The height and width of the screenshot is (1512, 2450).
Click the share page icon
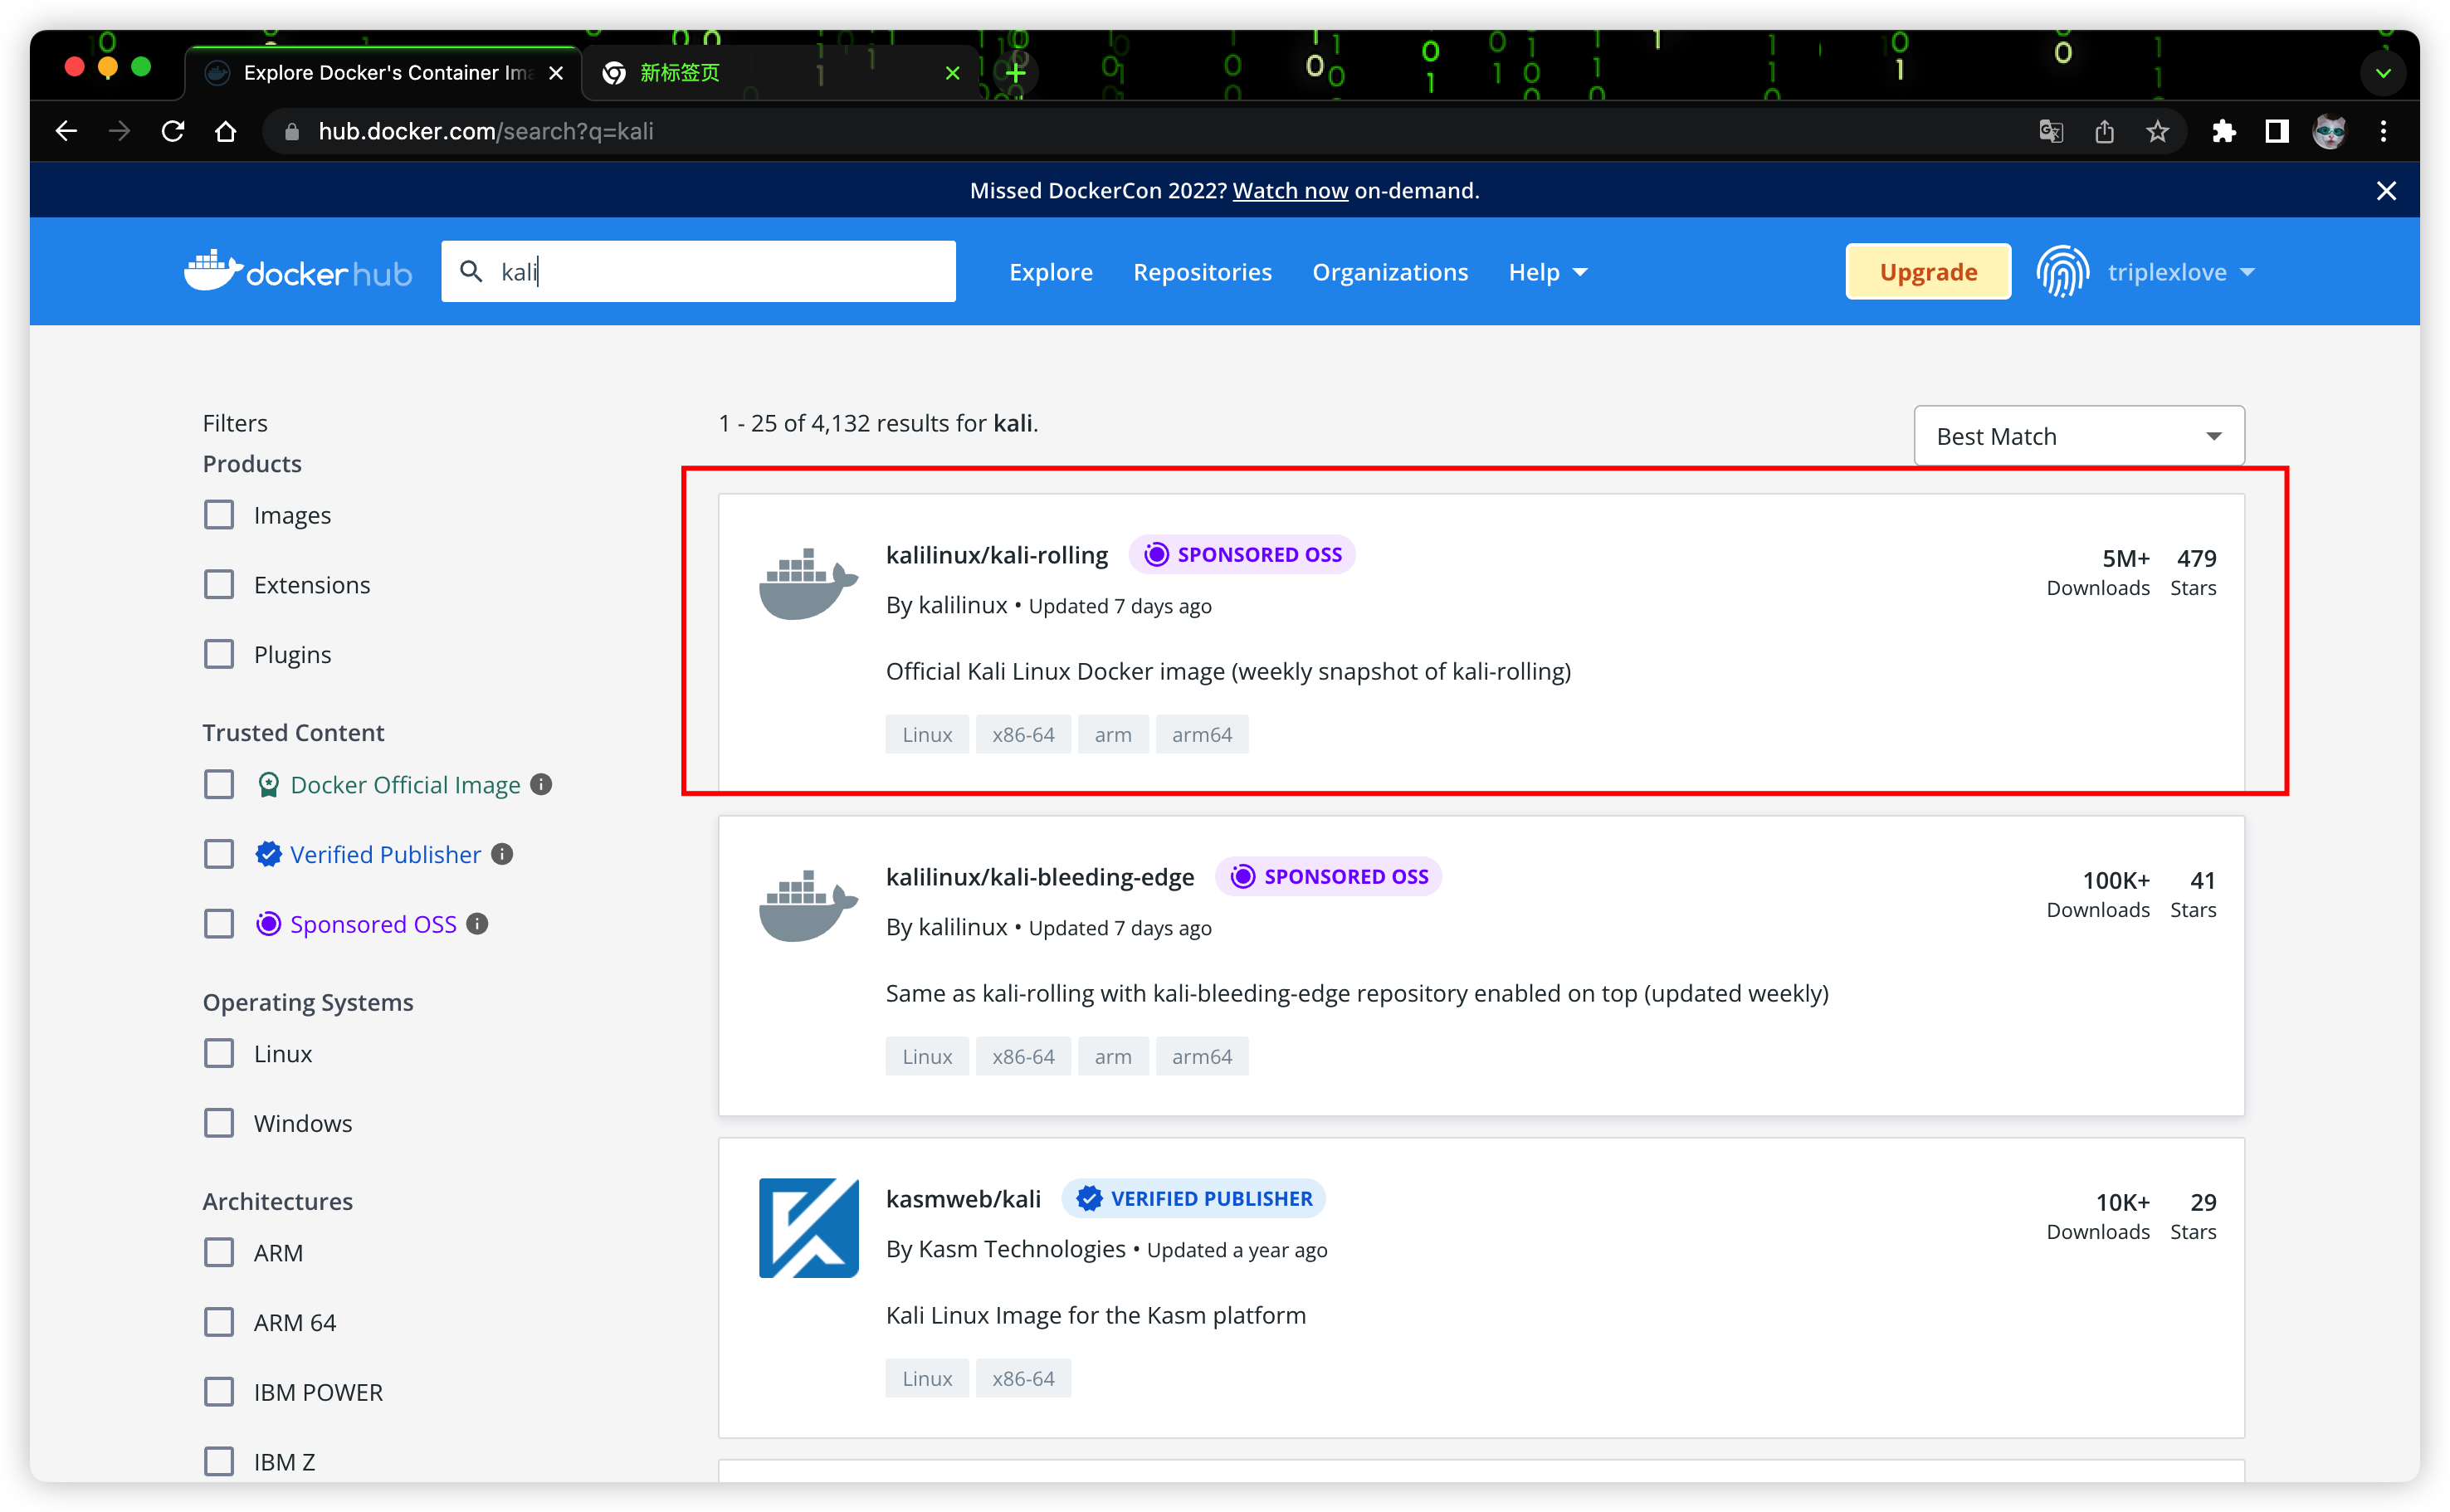[2104, 131]
